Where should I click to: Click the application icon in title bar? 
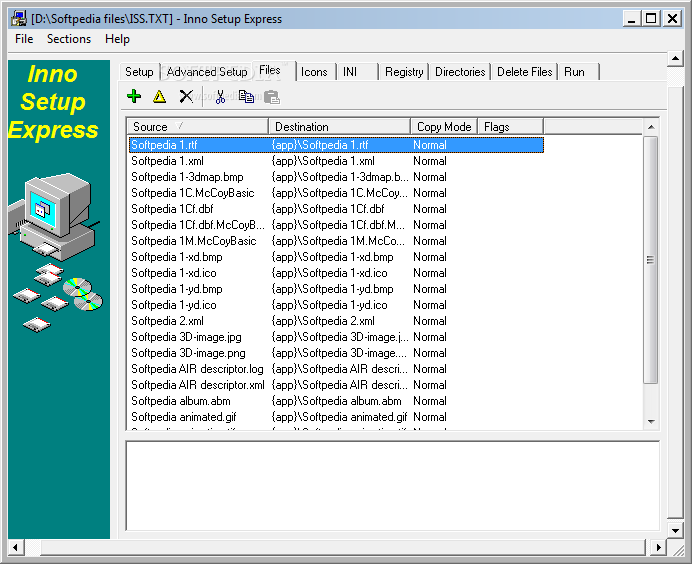pos(19,19)
